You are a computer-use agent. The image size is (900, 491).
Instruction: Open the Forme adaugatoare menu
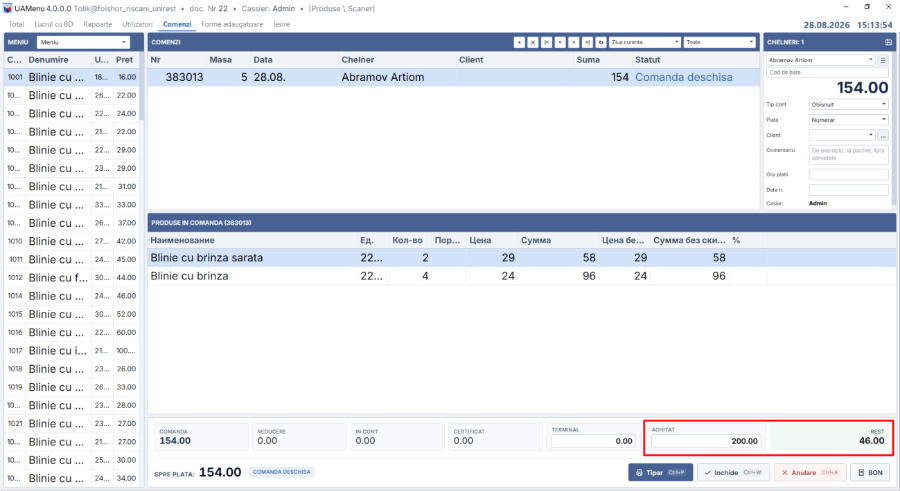point(232,24)
